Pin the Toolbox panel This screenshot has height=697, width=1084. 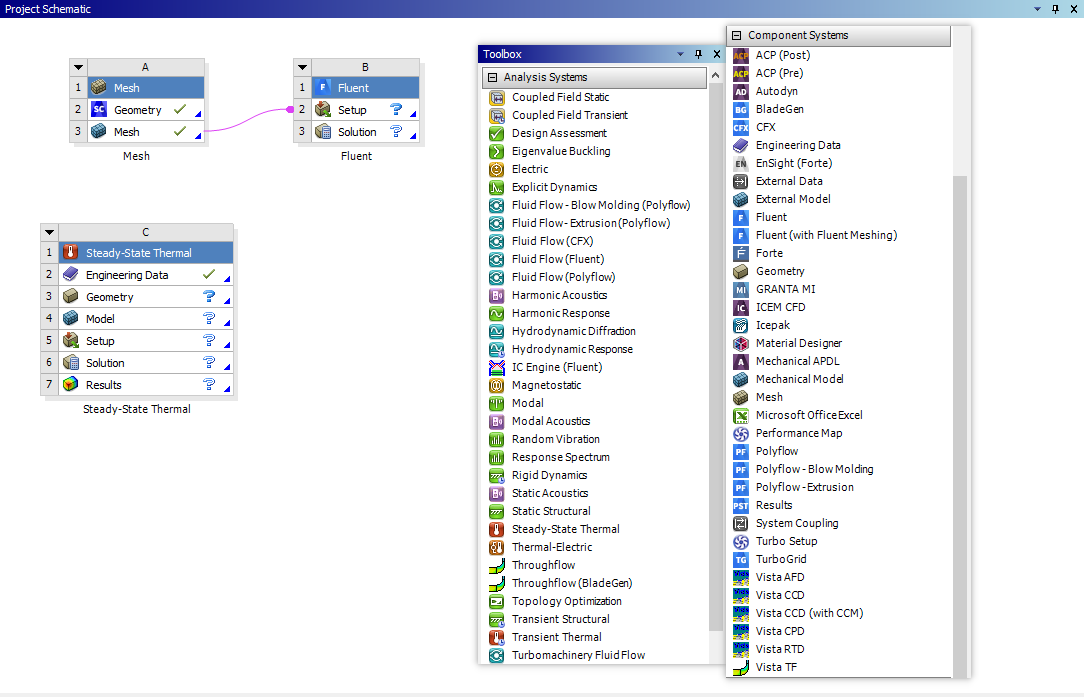coord(698,54)
